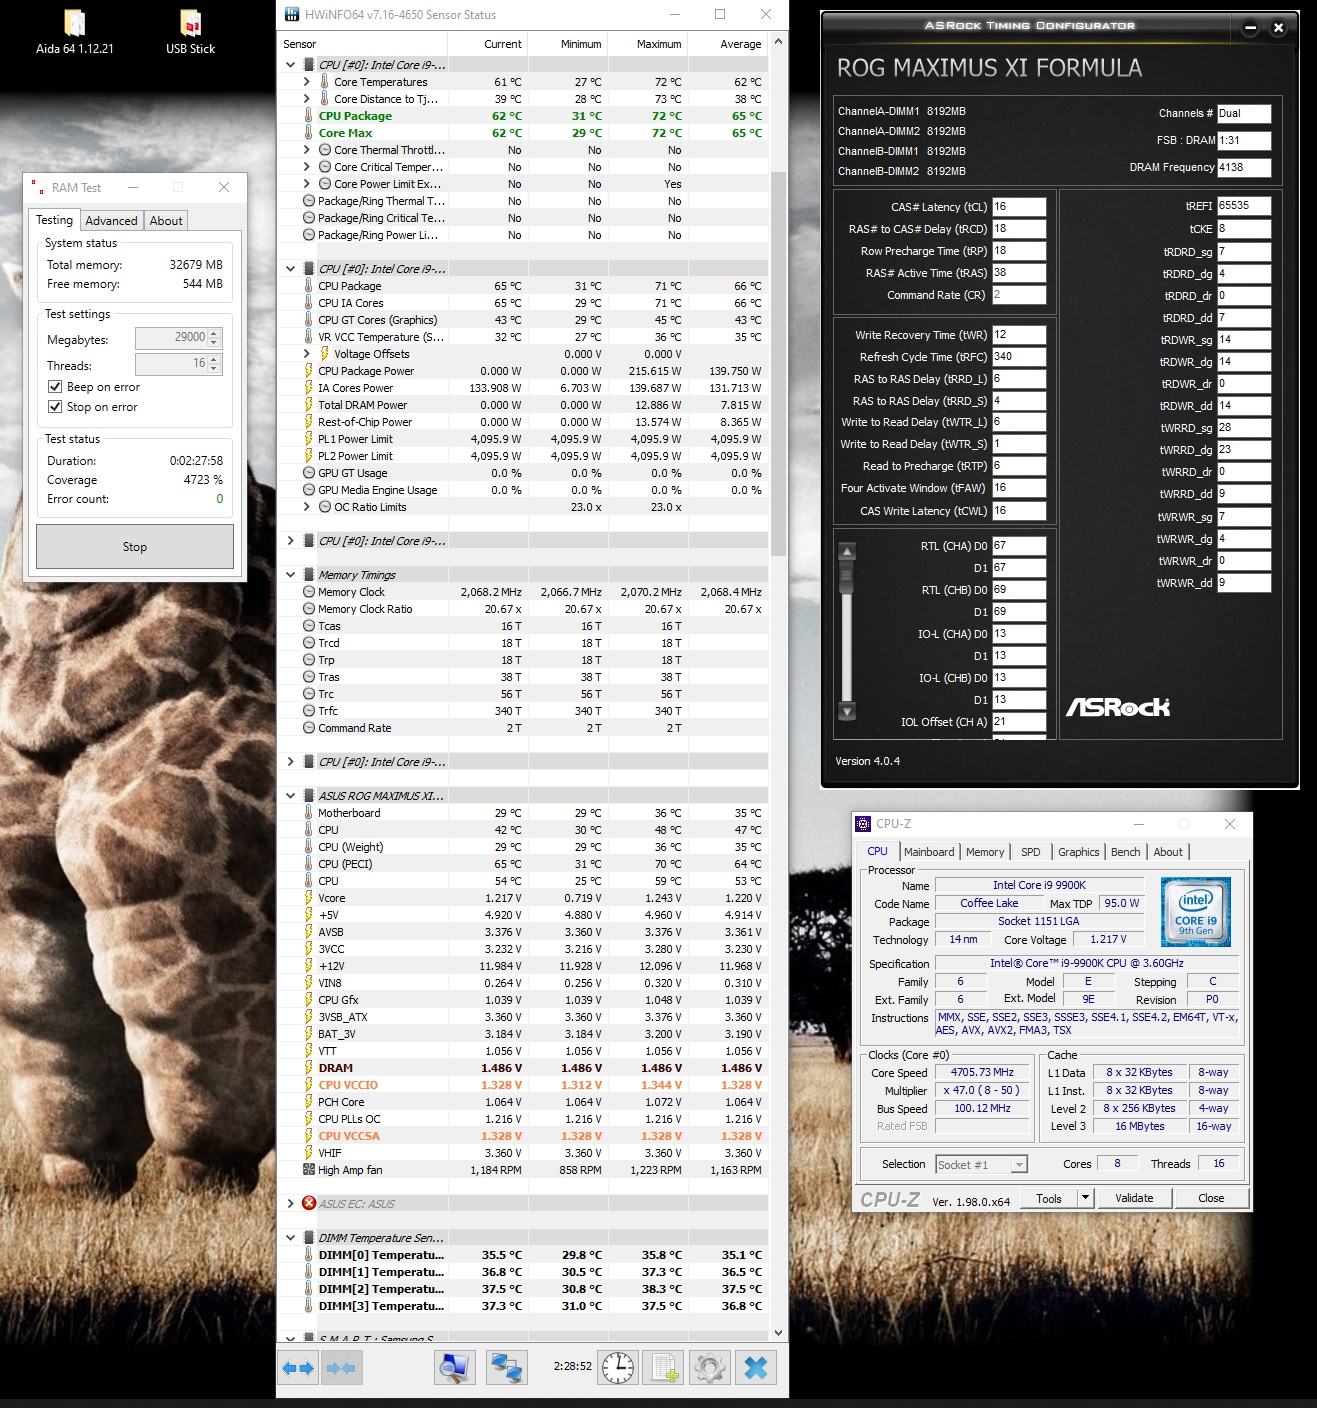1317x1408 pixels.
Task: Switch to the Mainboard tab in CPU-Z
Action: (929, 852)
